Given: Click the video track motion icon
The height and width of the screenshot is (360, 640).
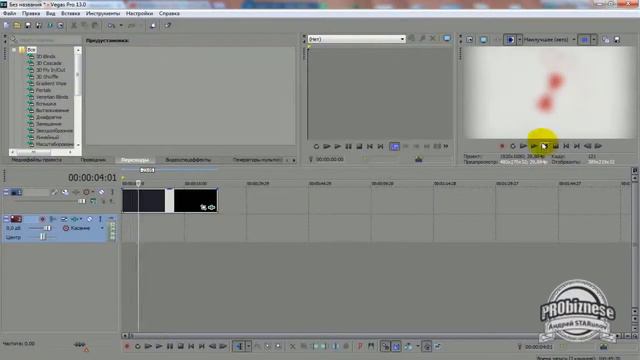Looking at the screenshot, I should pyautogui.click(x=65, y=192).
